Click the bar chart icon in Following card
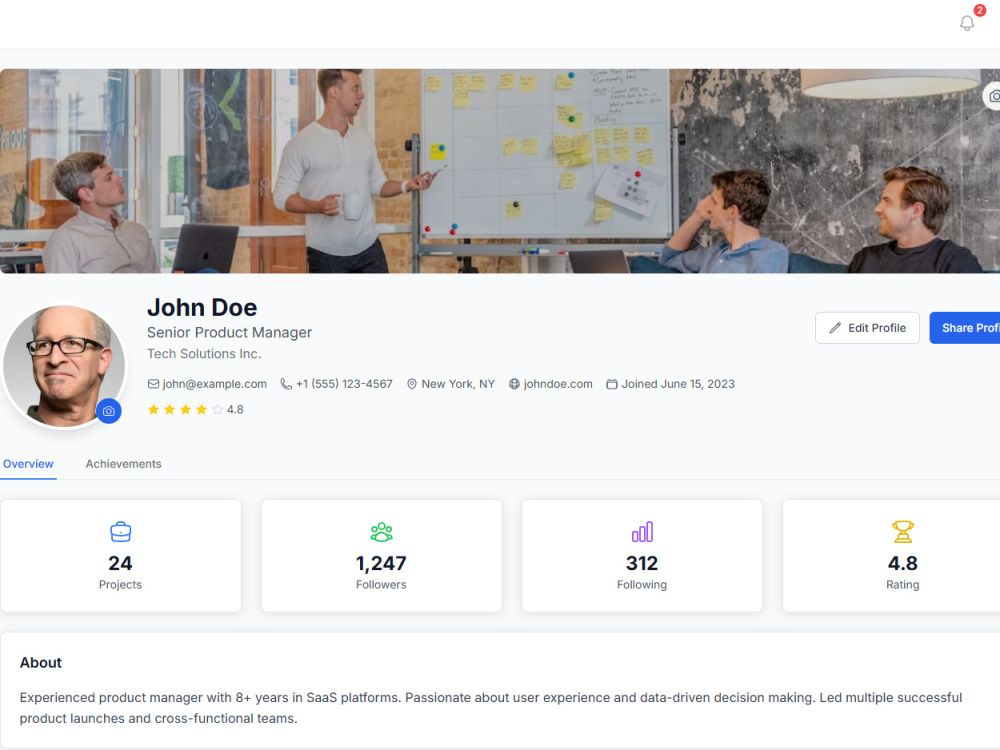 click(x=642, y=532)
